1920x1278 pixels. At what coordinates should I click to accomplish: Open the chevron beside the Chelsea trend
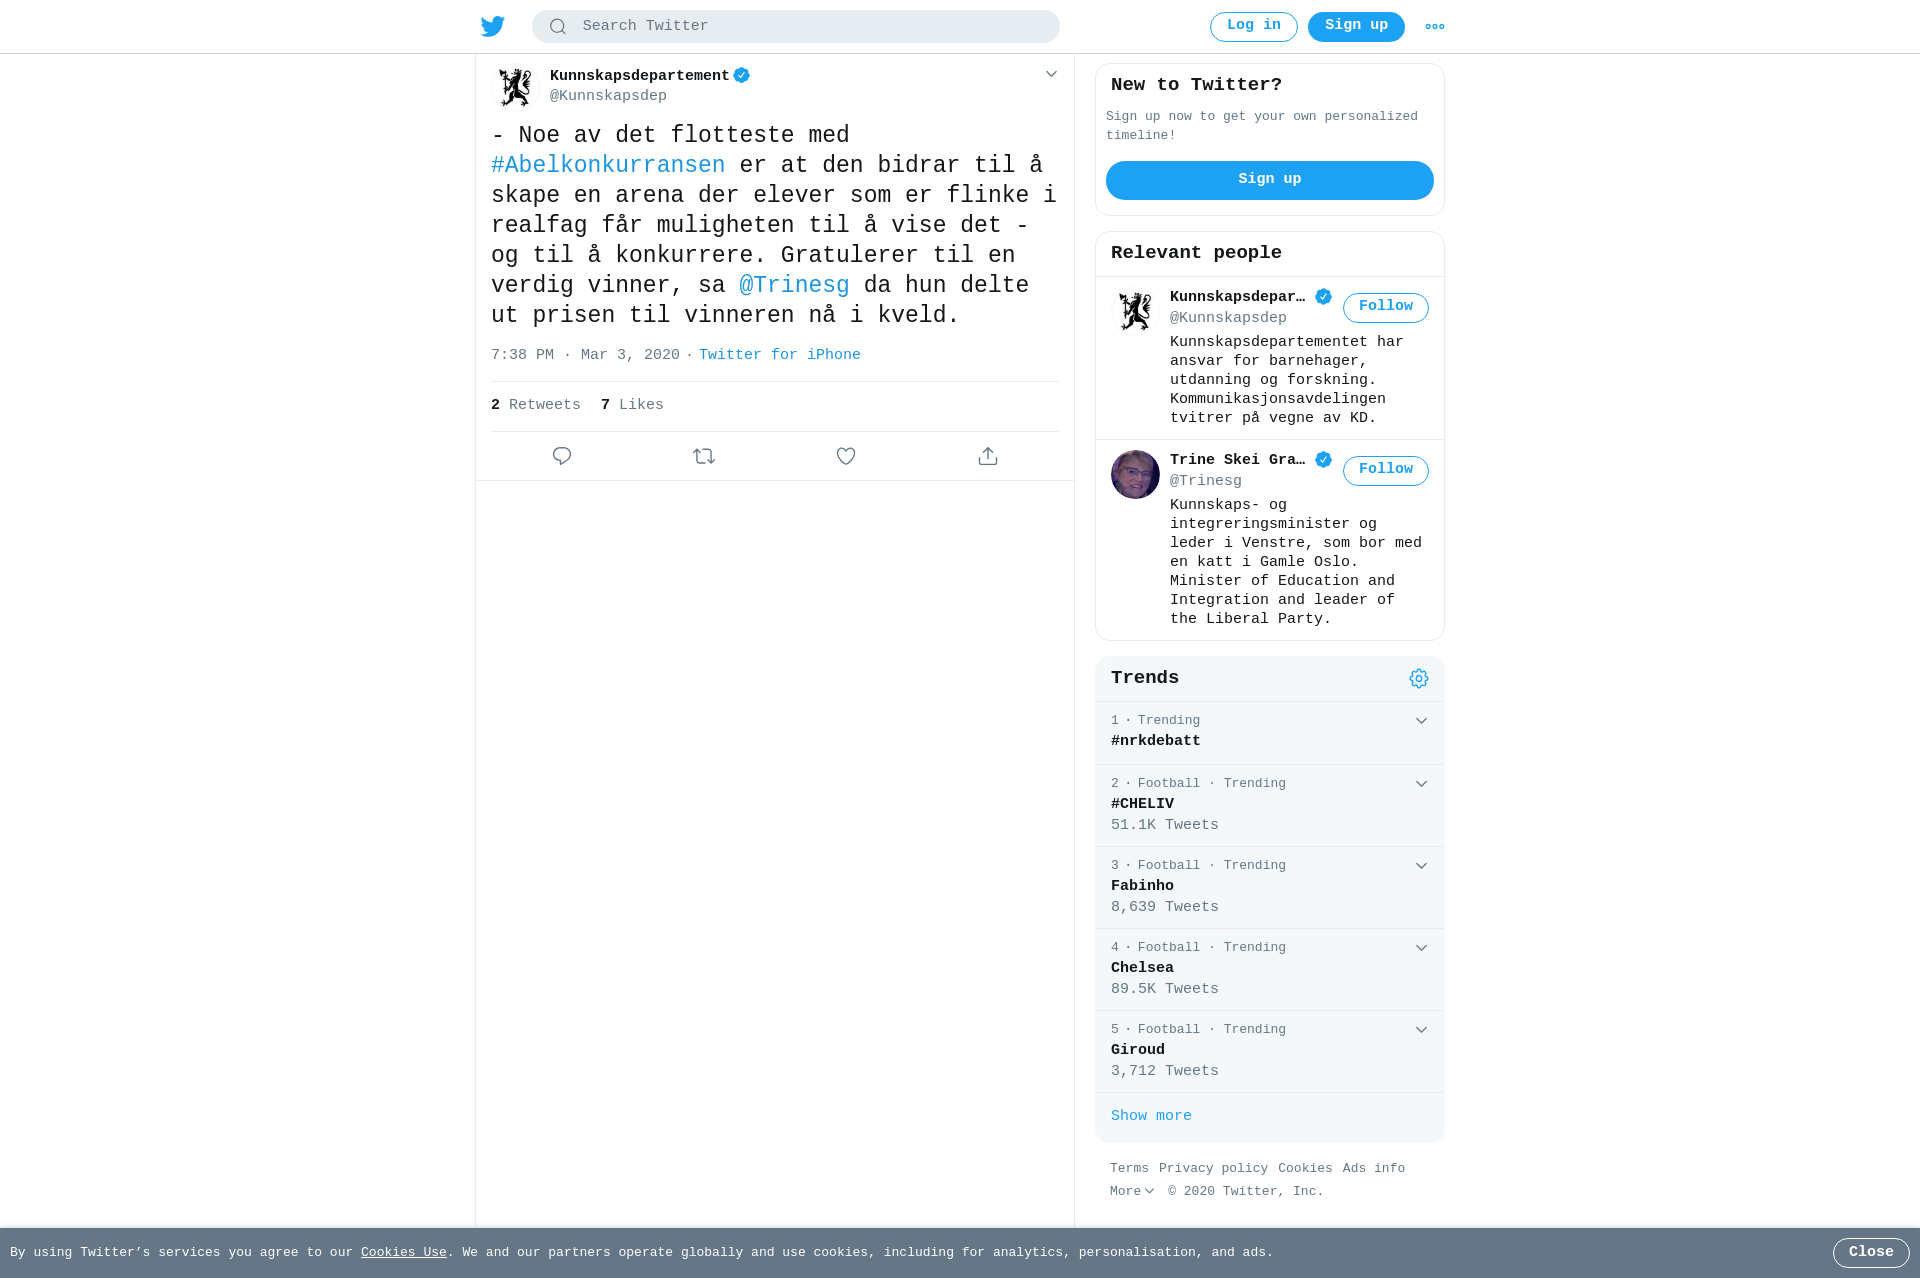tap(1421, 948)
